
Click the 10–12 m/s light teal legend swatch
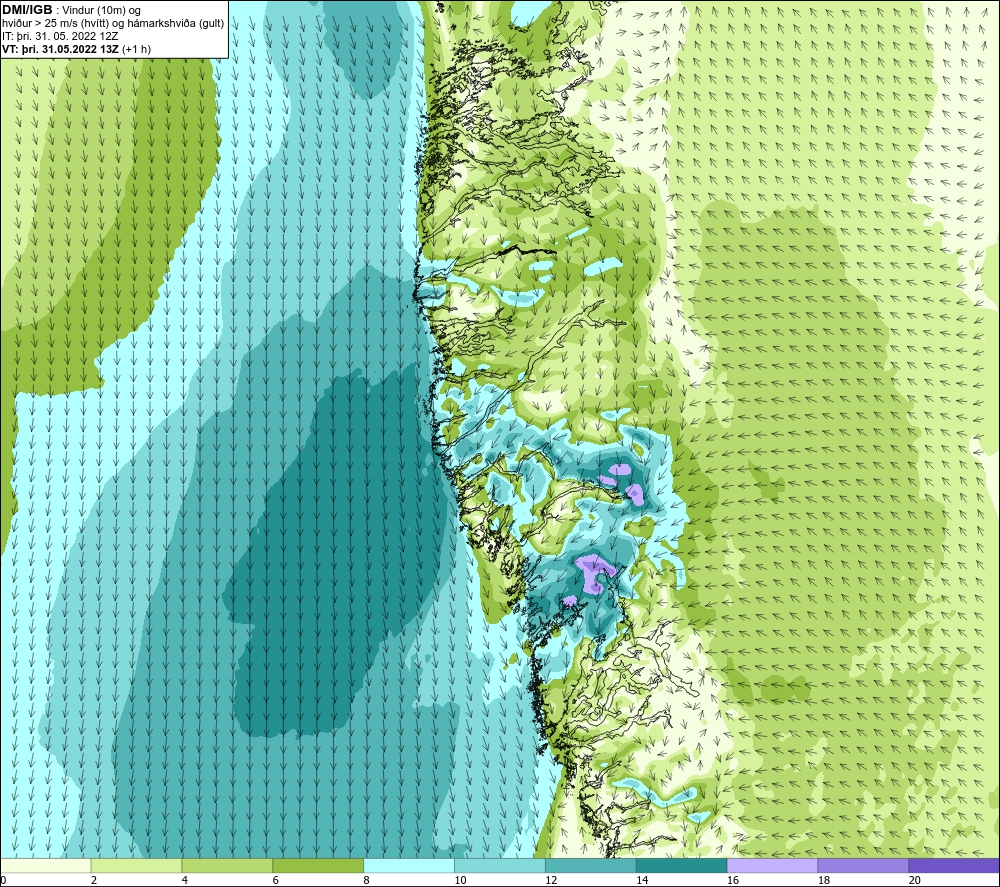500,865
